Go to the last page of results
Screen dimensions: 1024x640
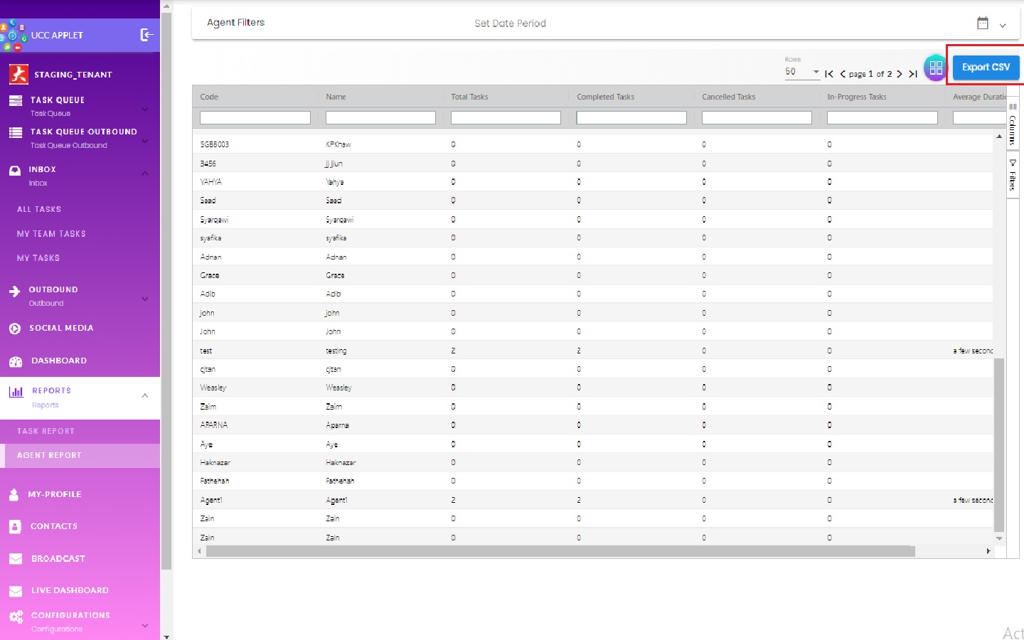tap(913, 74)
